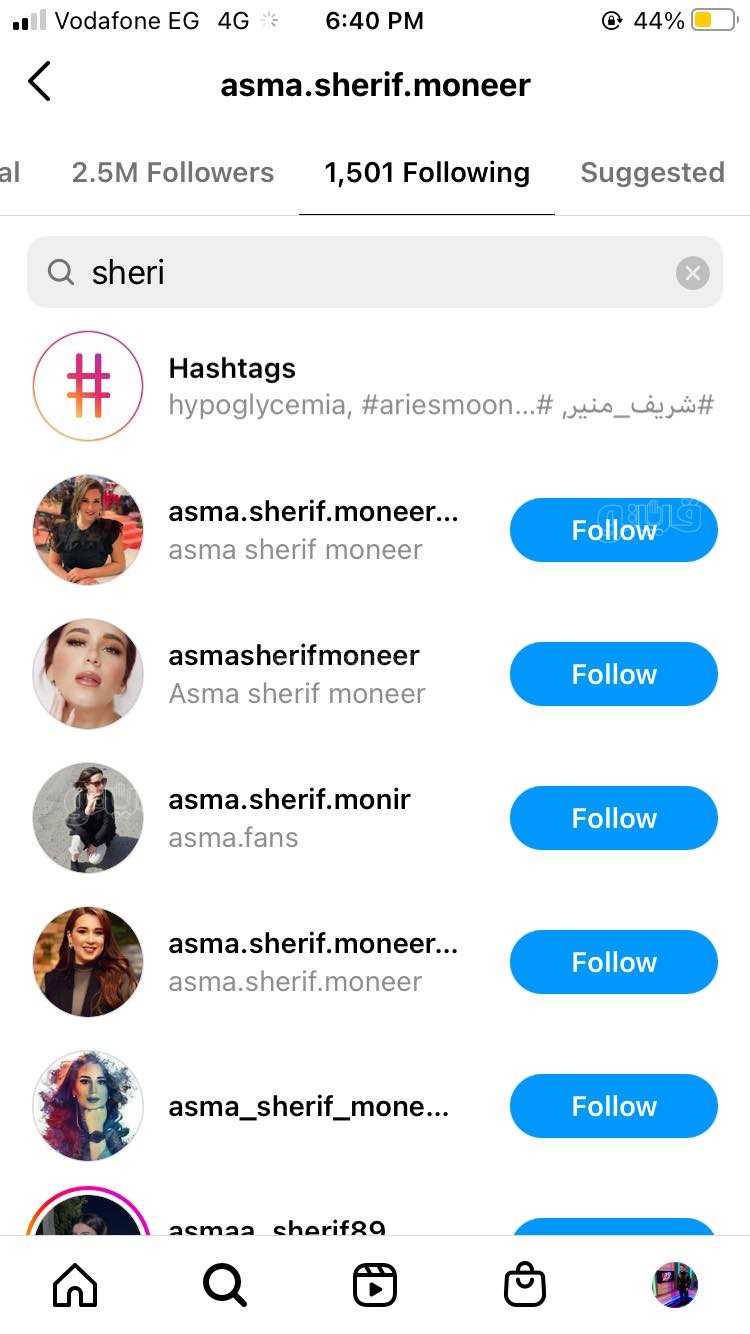Open asma.sherif.monir profile picture

coord(88,818)
